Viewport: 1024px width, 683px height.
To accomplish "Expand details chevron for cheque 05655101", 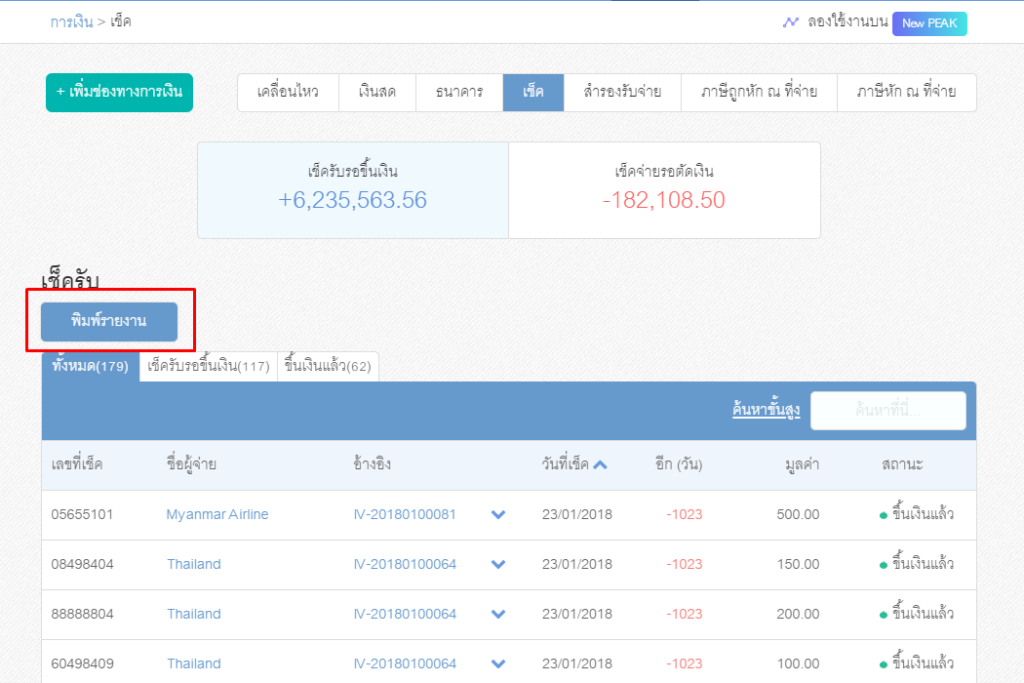I will 497,514.
